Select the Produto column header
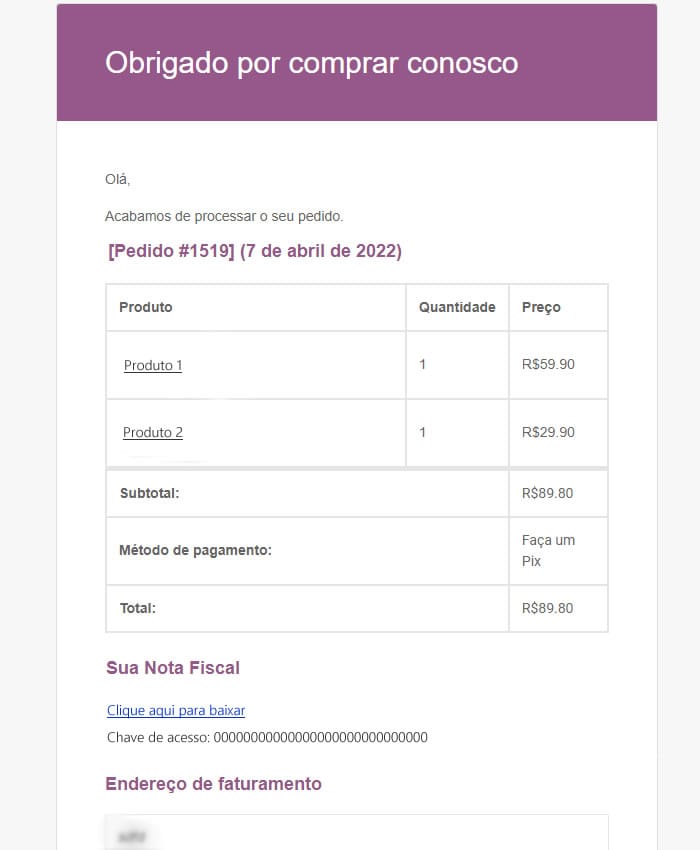Viewport: 700px width, 850px height. tap(146, 307)
